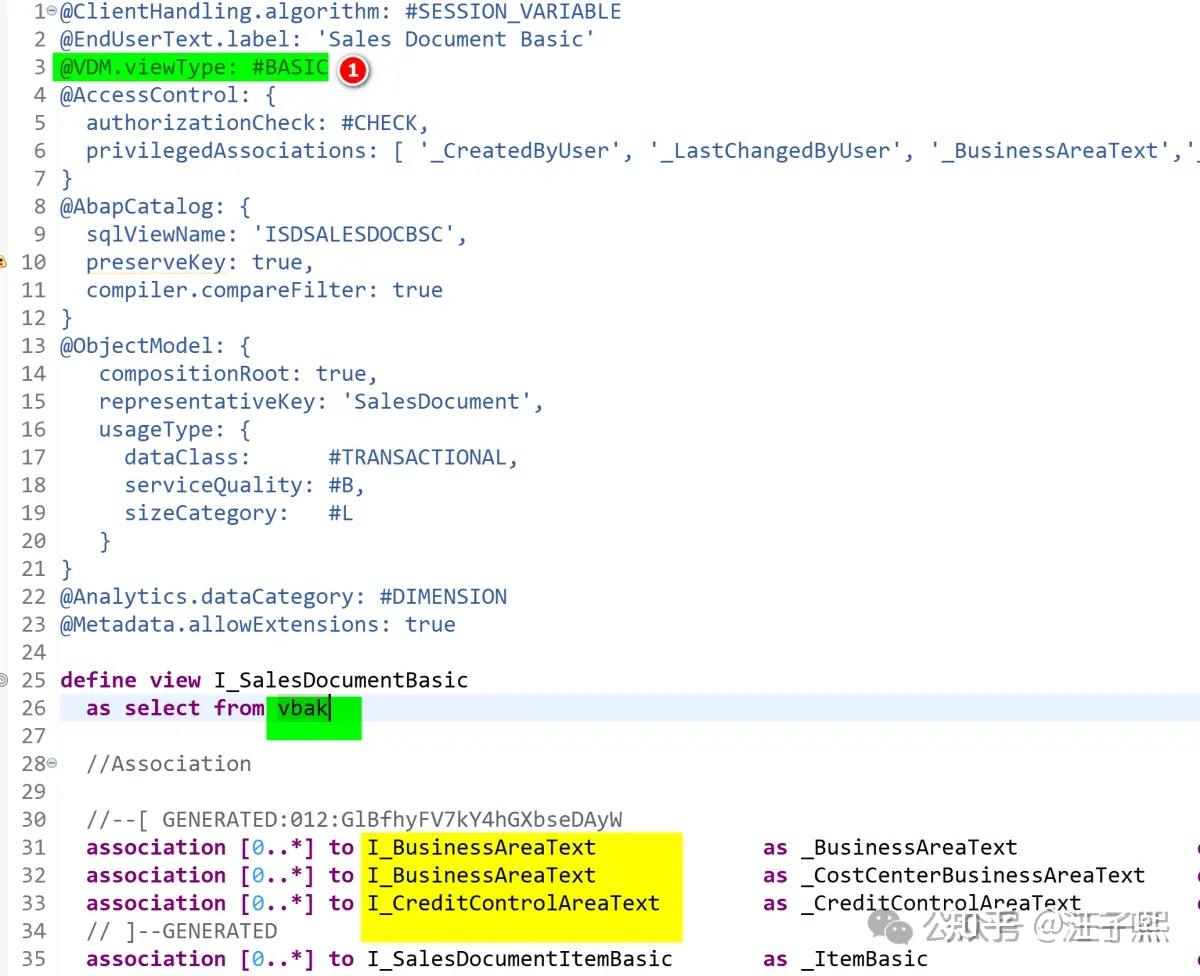Click the warning icon beside line 10

click(5, 261)
